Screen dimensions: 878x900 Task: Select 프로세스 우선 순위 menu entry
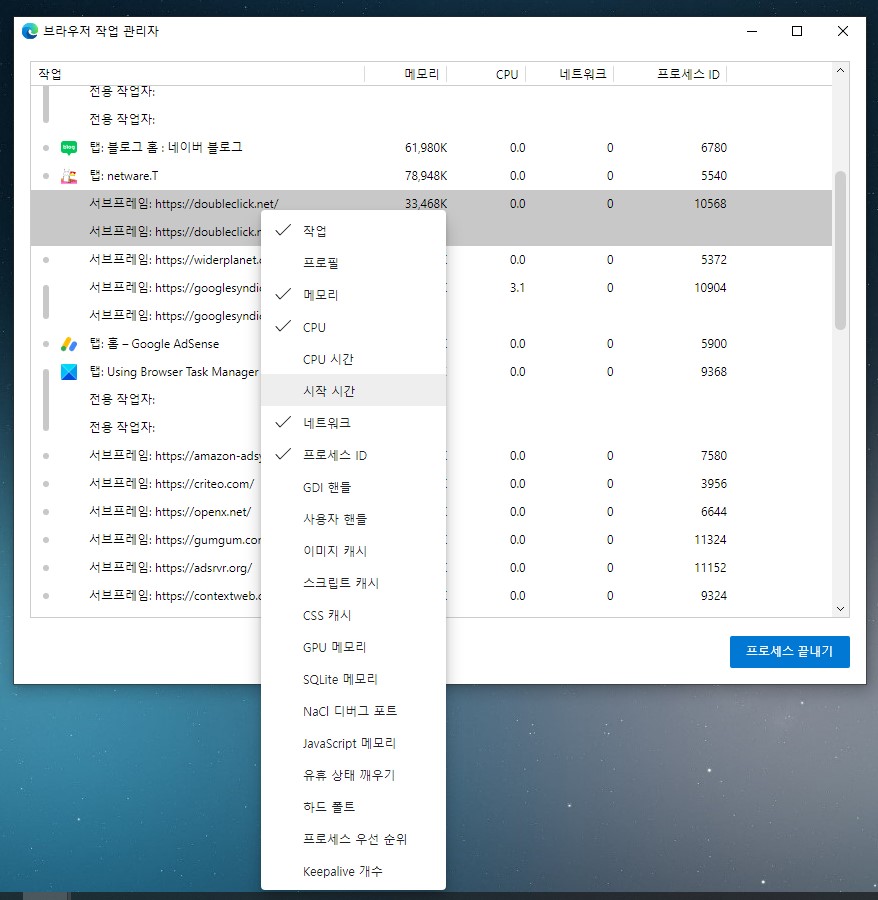point(353,839)
